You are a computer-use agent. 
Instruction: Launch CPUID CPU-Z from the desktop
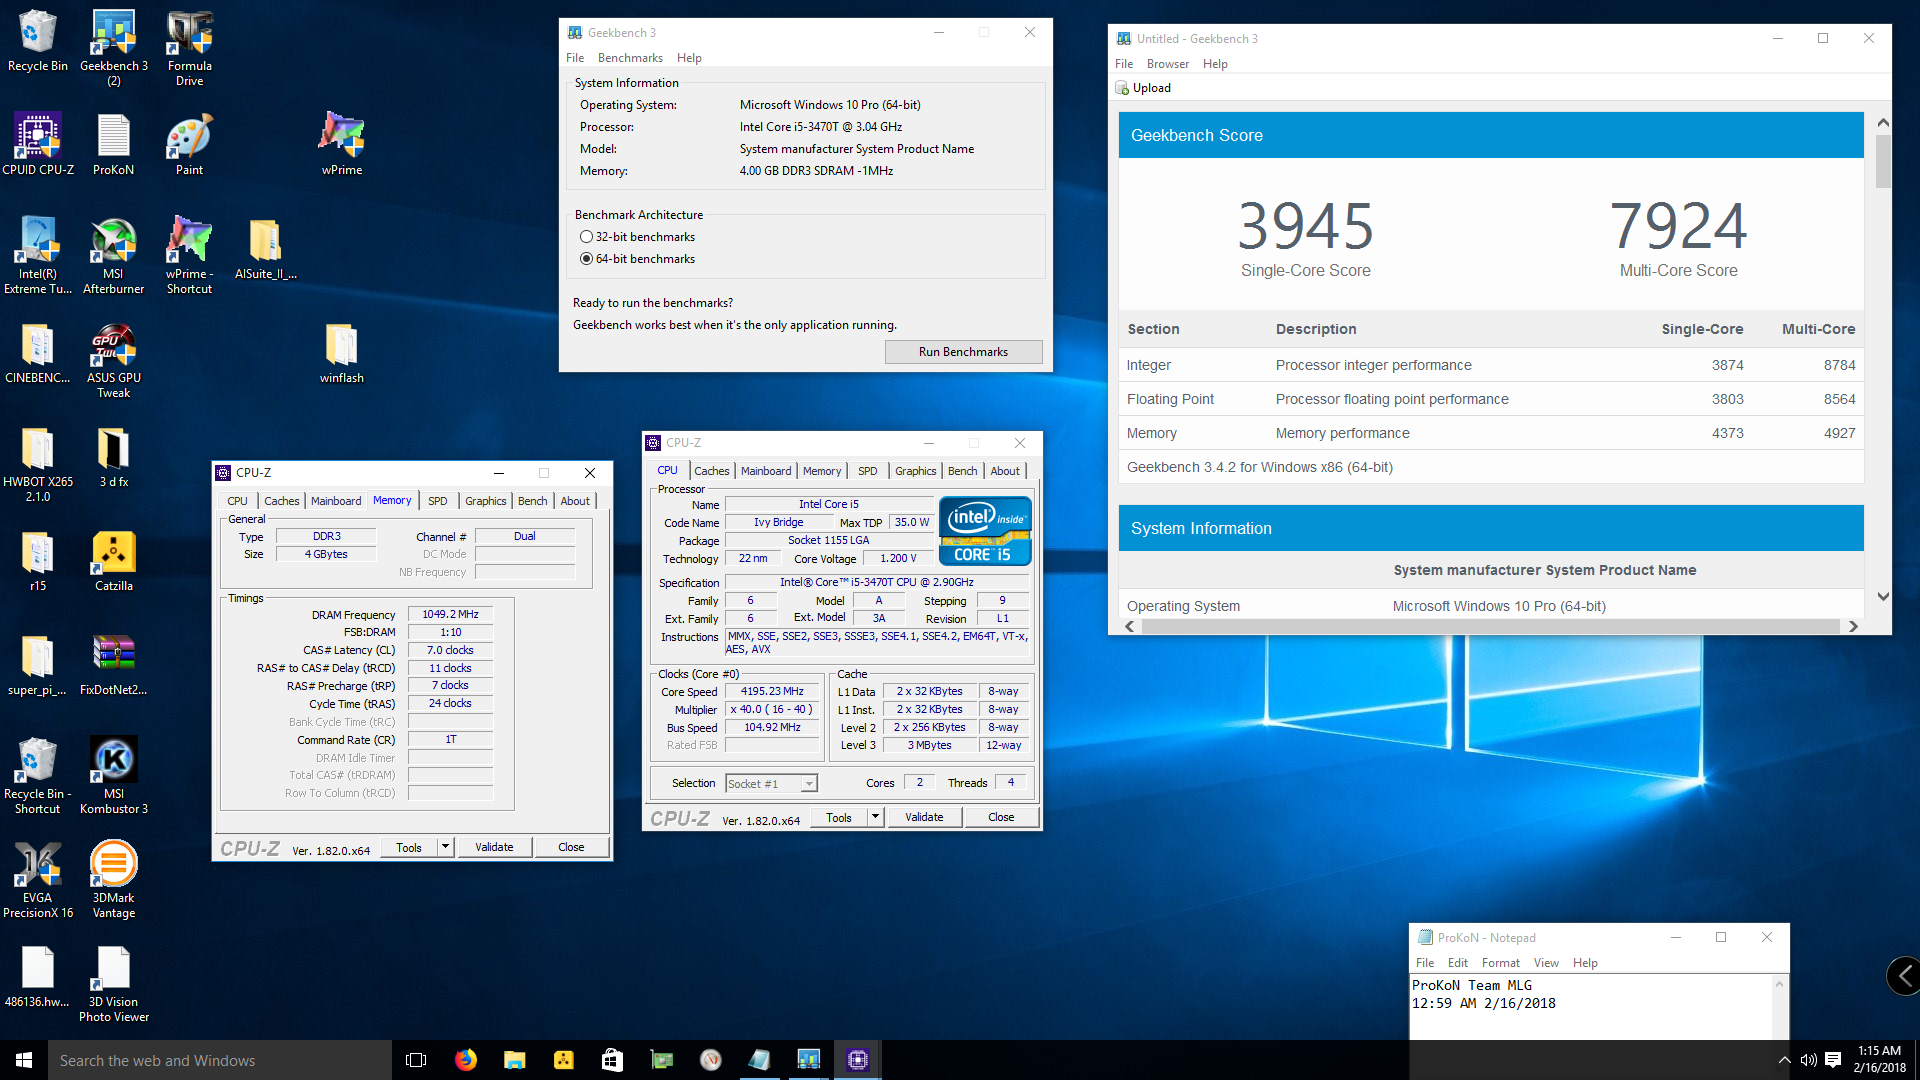point(38,144)
